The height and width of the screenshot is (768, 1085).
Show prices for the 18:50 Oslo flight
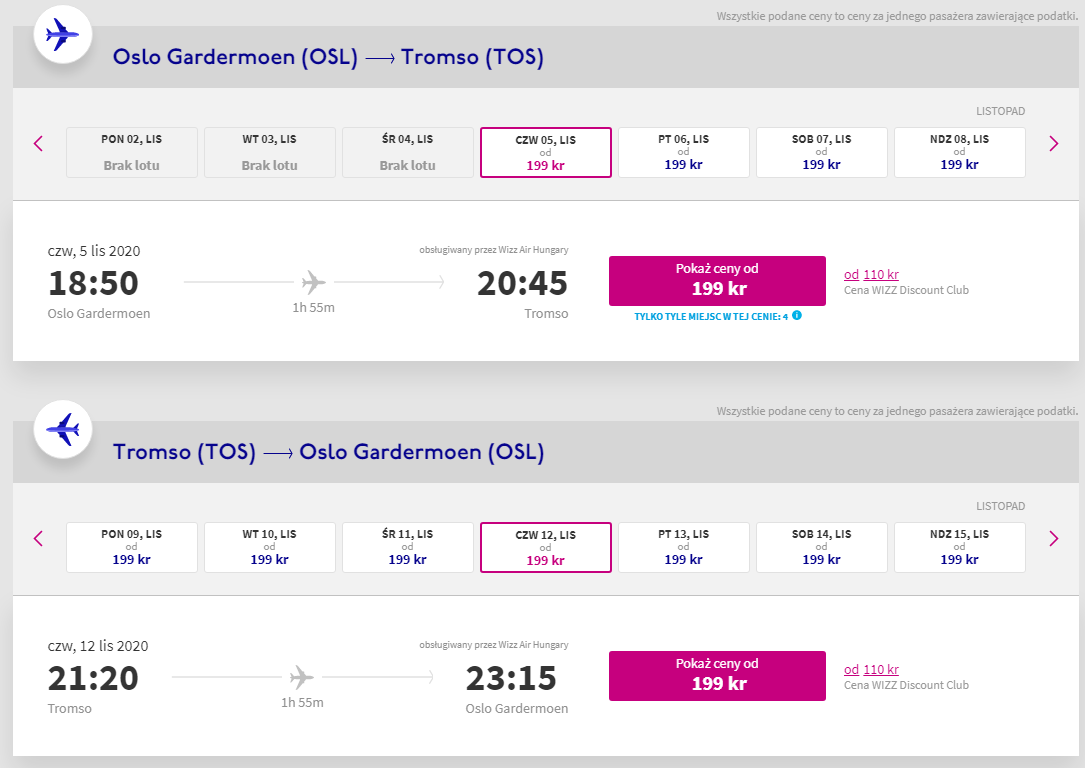[x=717, y=281]
